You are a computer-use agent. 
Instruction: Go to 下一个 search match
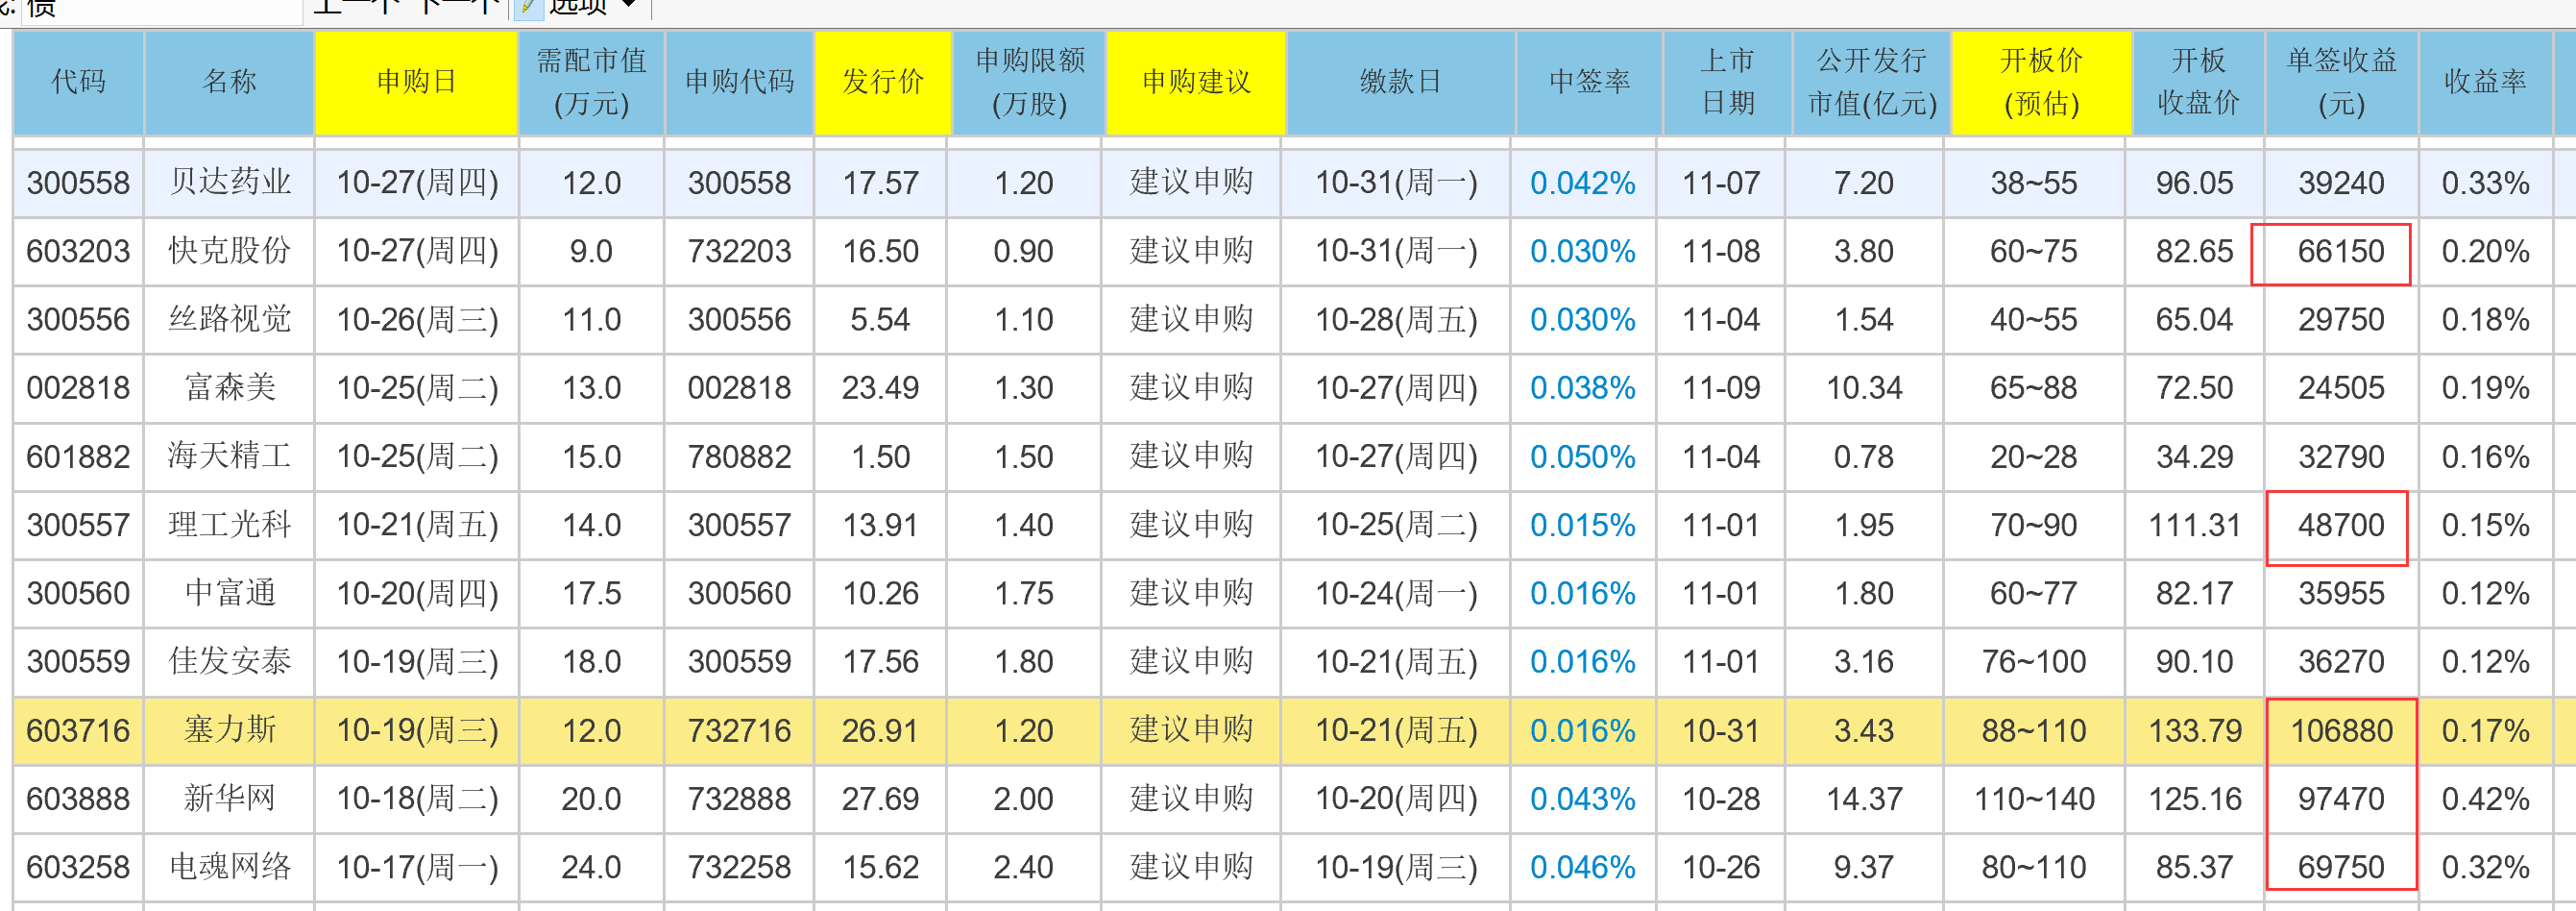458,6
